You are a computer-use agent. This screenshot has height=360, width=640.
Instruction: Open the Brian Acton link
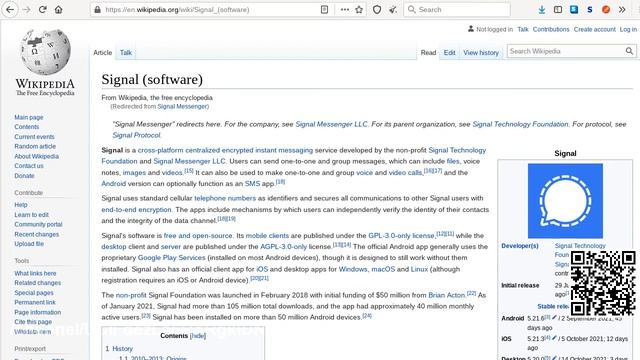point(447,295)
